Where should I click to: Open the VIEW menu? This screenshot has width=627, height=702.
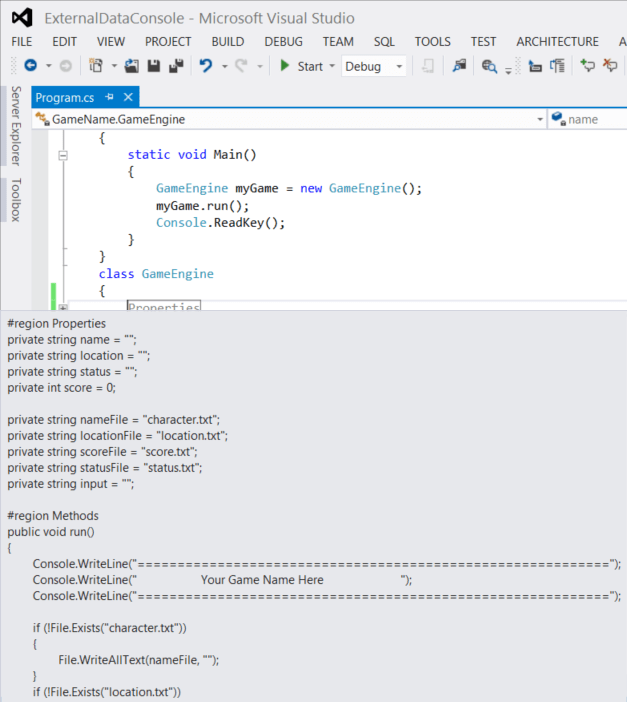(111, 42)
